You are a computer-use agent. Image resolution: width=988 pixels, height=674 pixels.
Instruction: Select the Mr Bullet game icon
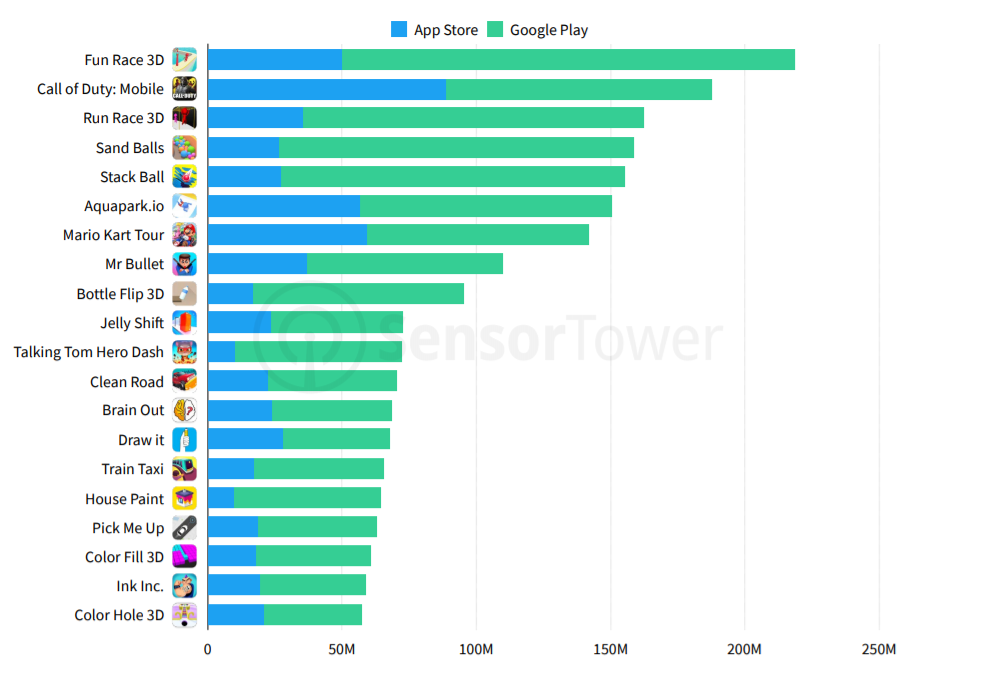185,264
